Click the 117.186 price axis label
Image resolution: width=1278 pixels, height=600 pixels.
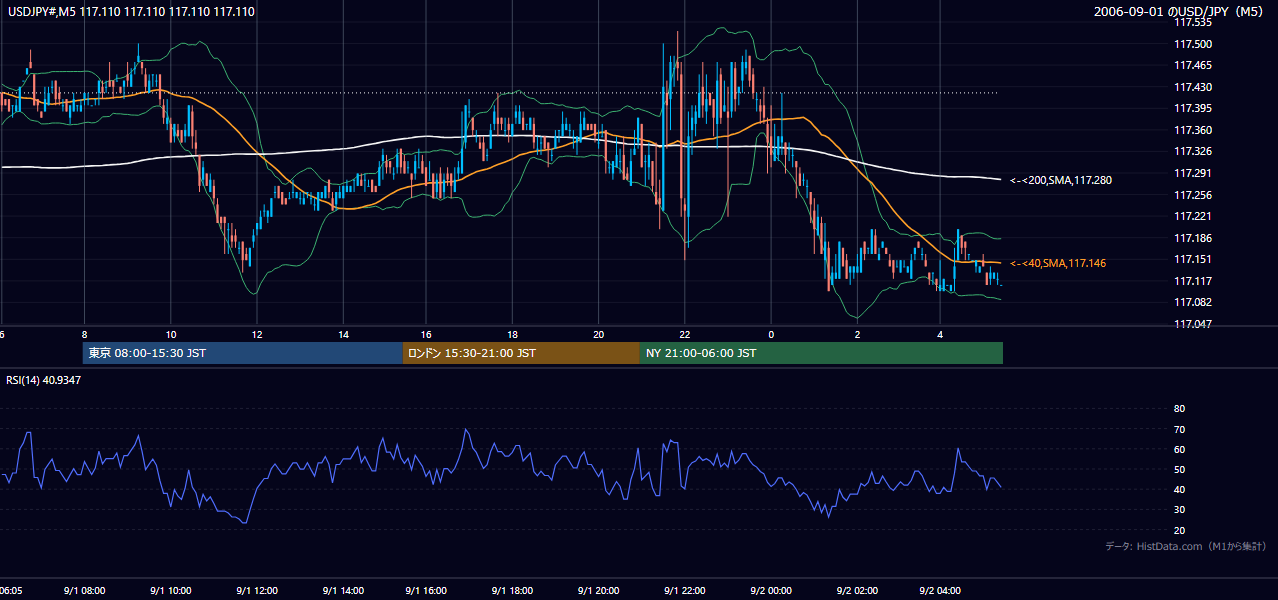(x=1193, y=239)
